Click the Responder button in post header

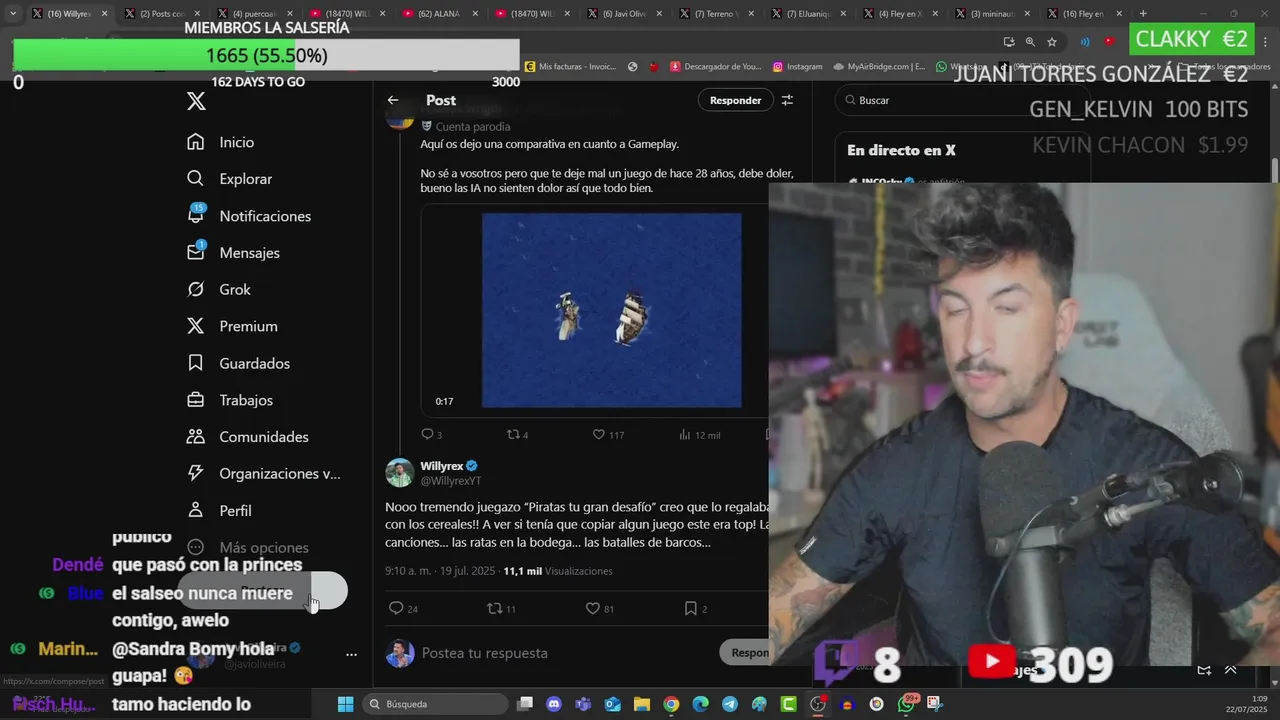tap(735, 100)
